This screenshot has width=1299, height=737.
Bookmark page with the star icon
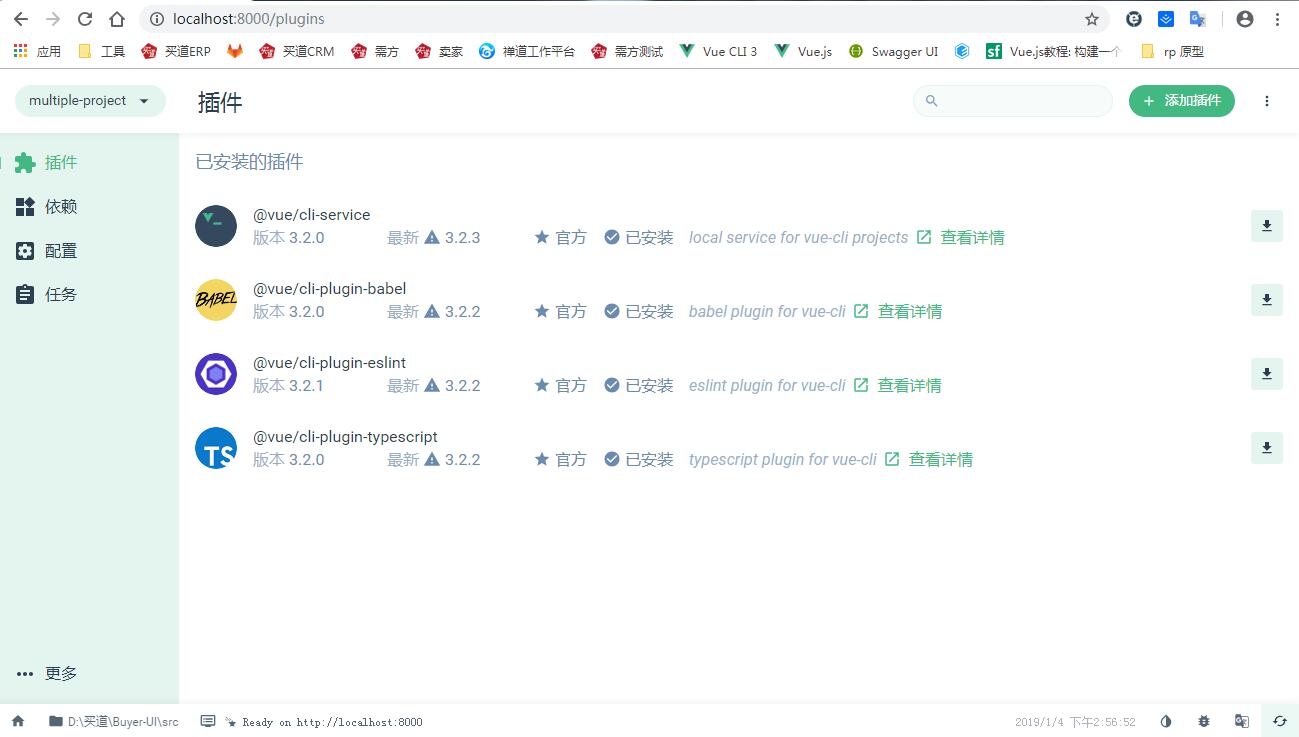point(1092,19)
